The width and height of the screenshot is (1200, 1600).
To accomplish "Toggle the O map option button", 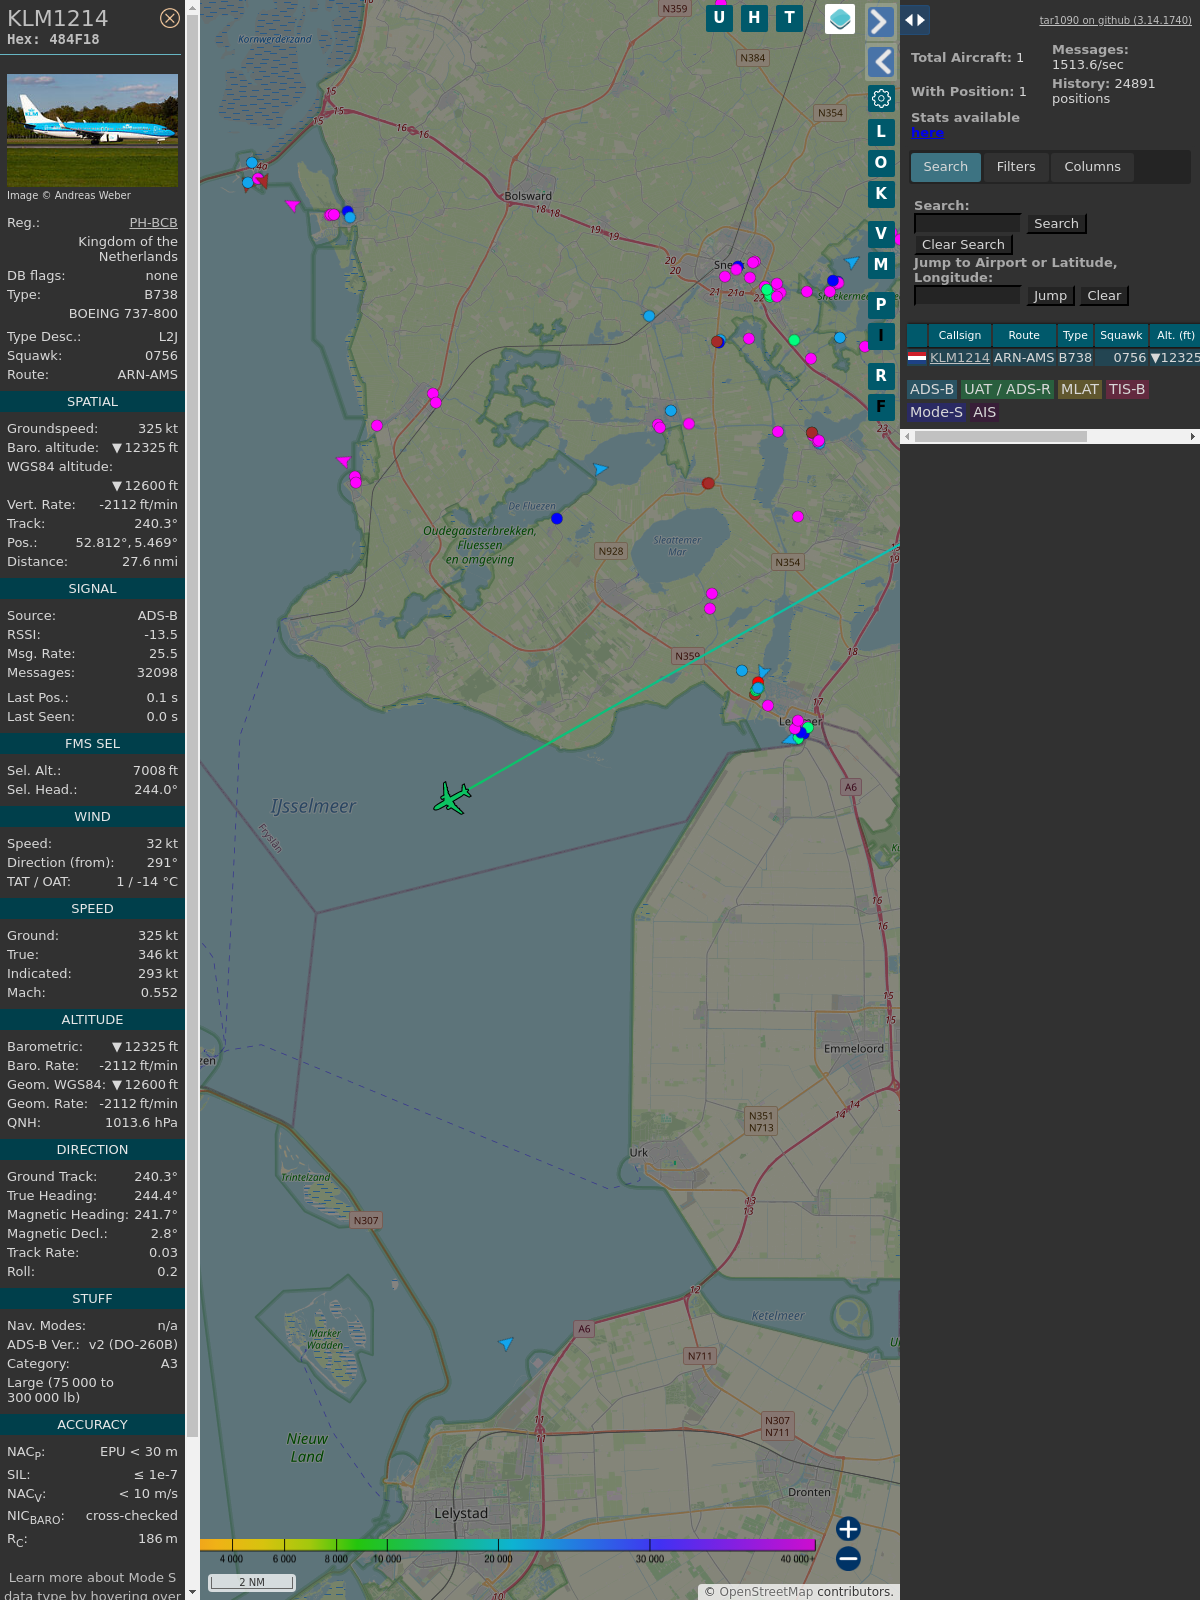I will click(881, 163).
